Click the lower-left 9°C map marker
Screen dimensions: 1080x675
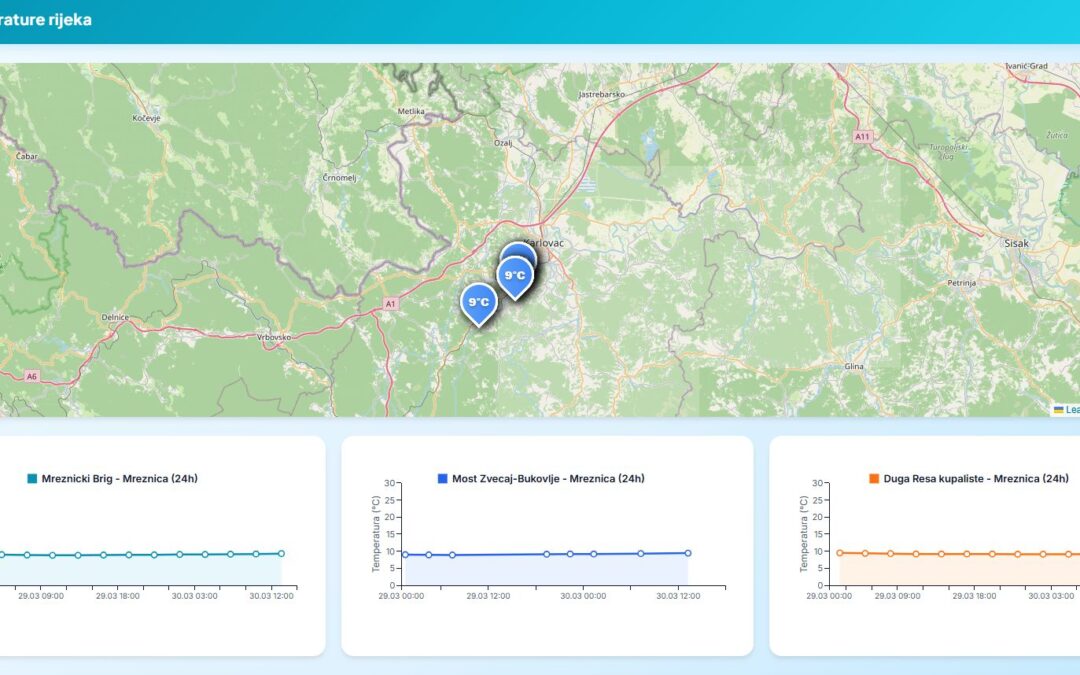click(479, 304)
